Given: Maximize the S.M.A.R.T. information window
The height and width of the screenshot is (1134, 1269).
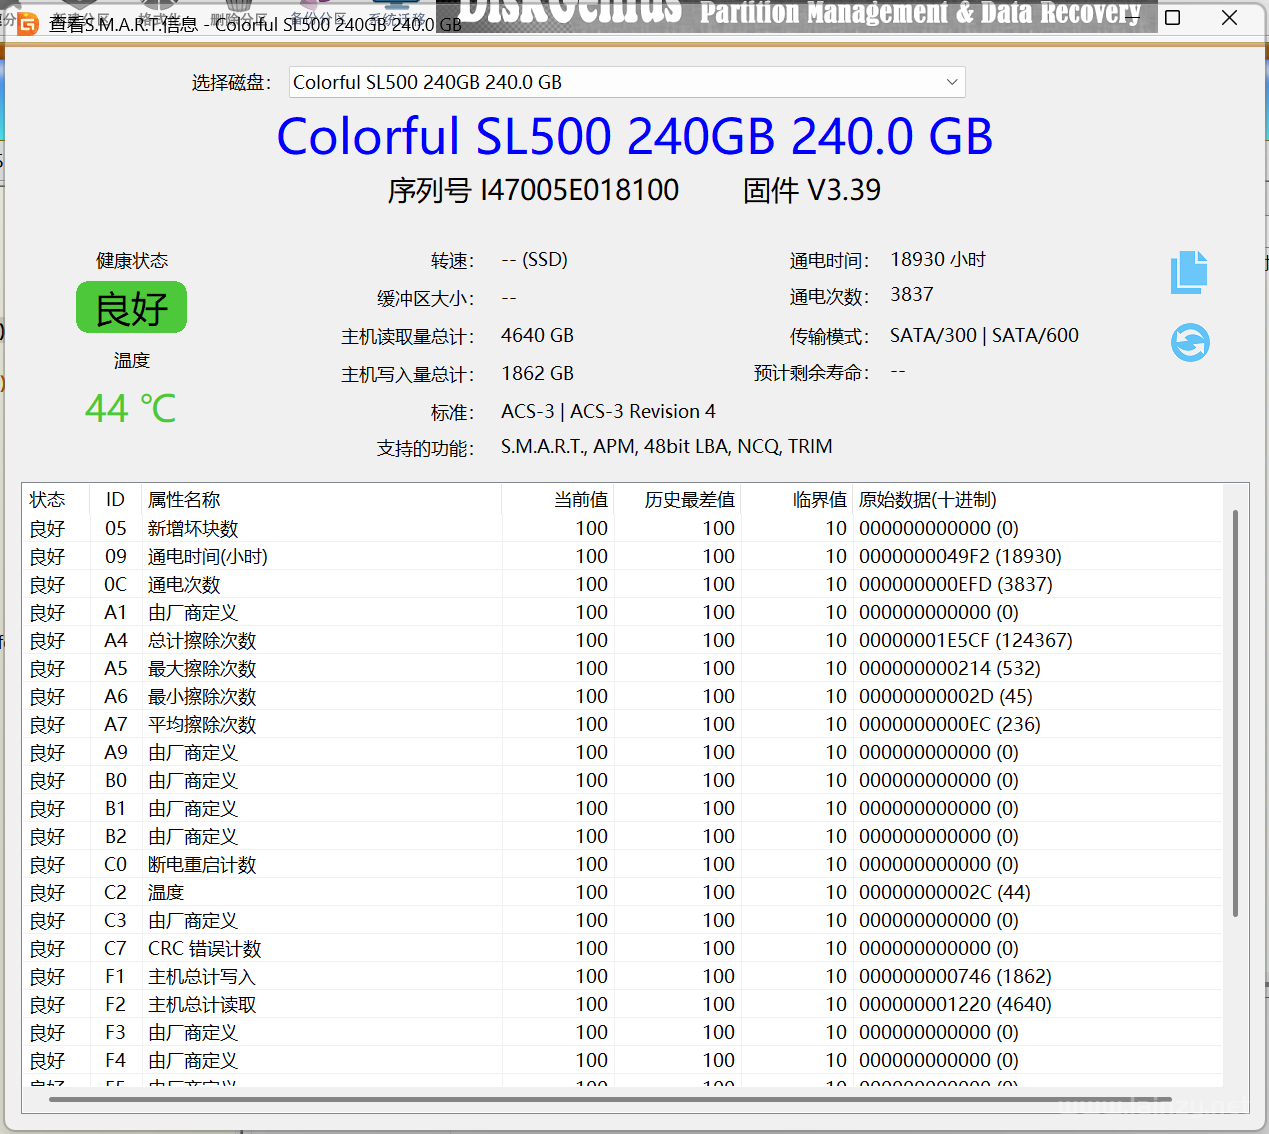Looking at the screenshot, I should pos(1173,18).
